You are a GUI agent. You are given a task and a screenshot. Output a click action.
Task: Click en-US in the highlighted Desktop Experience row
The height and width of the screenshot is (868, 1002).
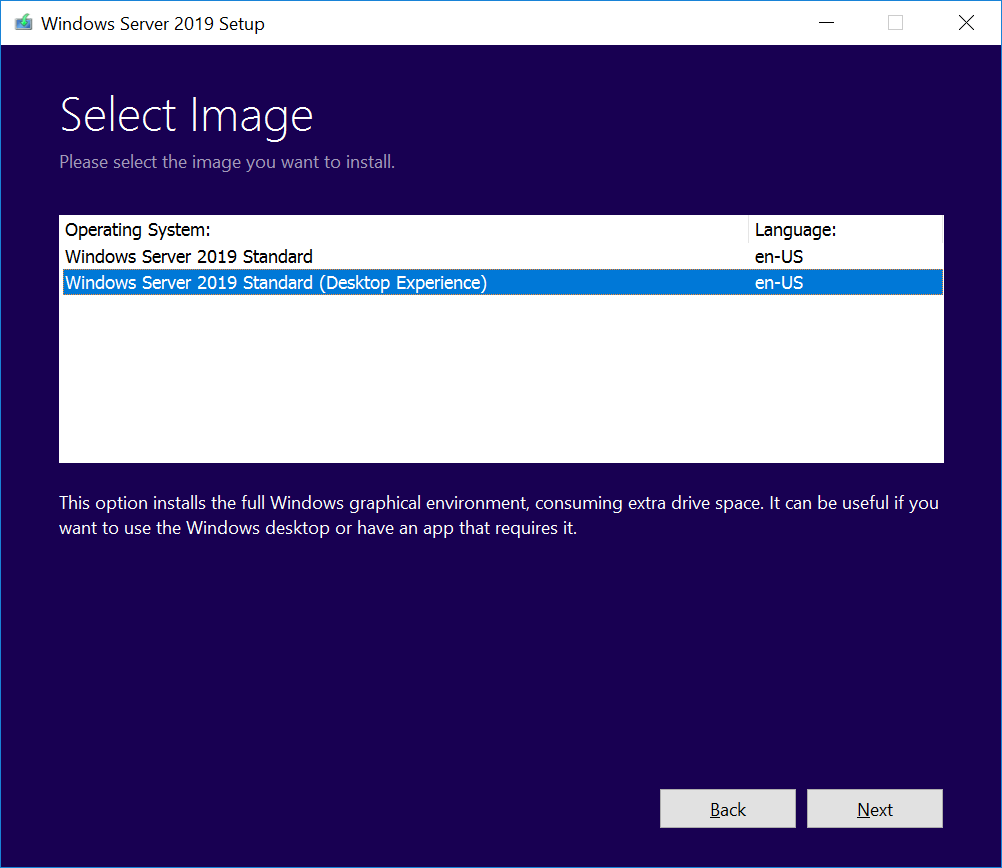(779, 283)
